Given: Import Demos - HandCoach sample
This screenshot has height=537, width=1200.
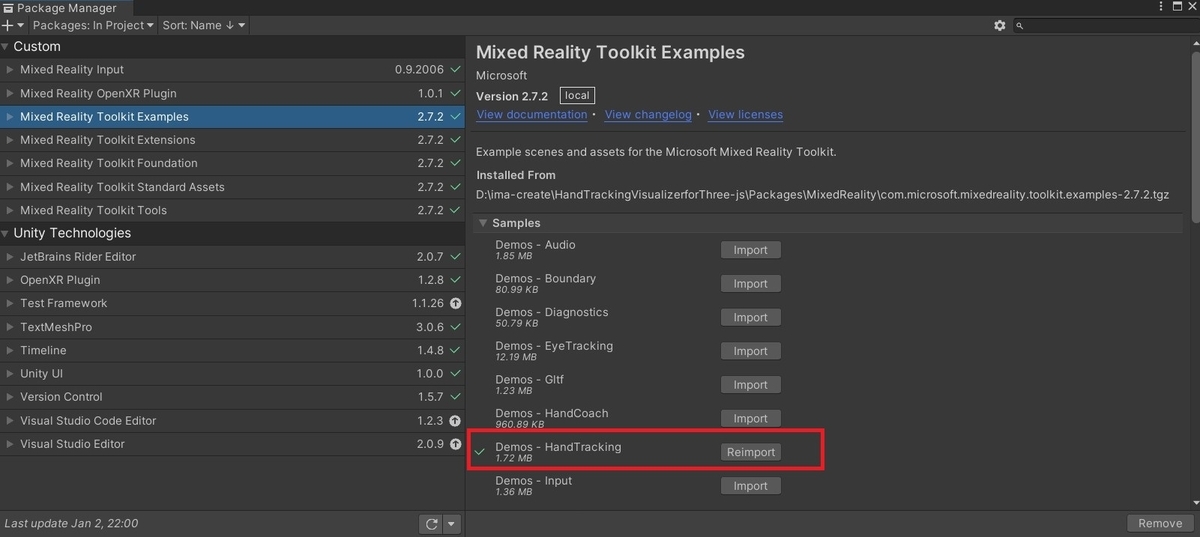Looking at the screenshot, I should tap(750, 419).
